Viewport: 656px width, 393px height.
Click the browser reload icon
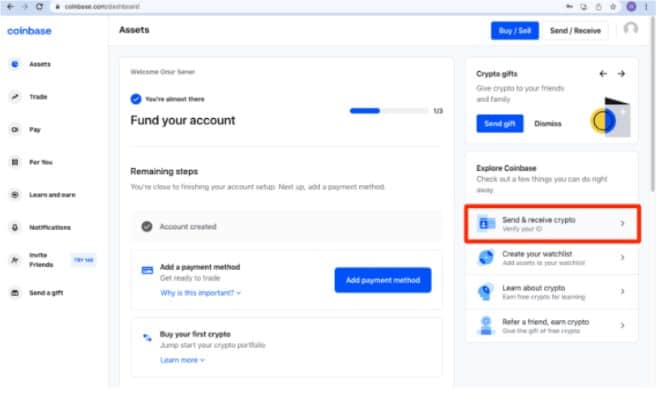click(39, 6)
